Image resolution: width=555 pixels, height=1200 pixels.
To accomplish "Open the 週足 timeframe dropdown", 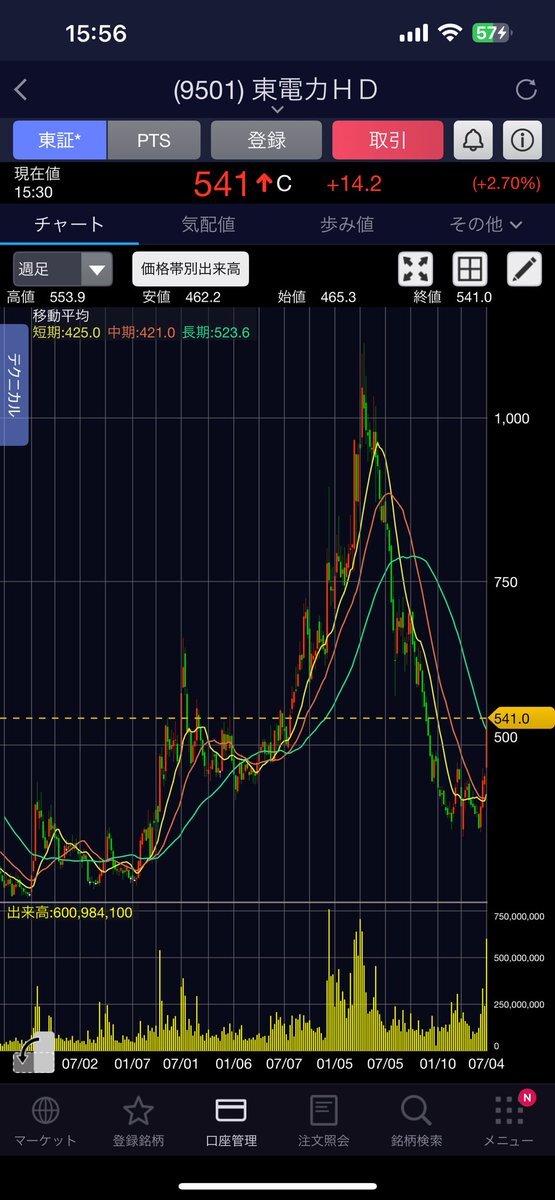I will click(62, 269).
